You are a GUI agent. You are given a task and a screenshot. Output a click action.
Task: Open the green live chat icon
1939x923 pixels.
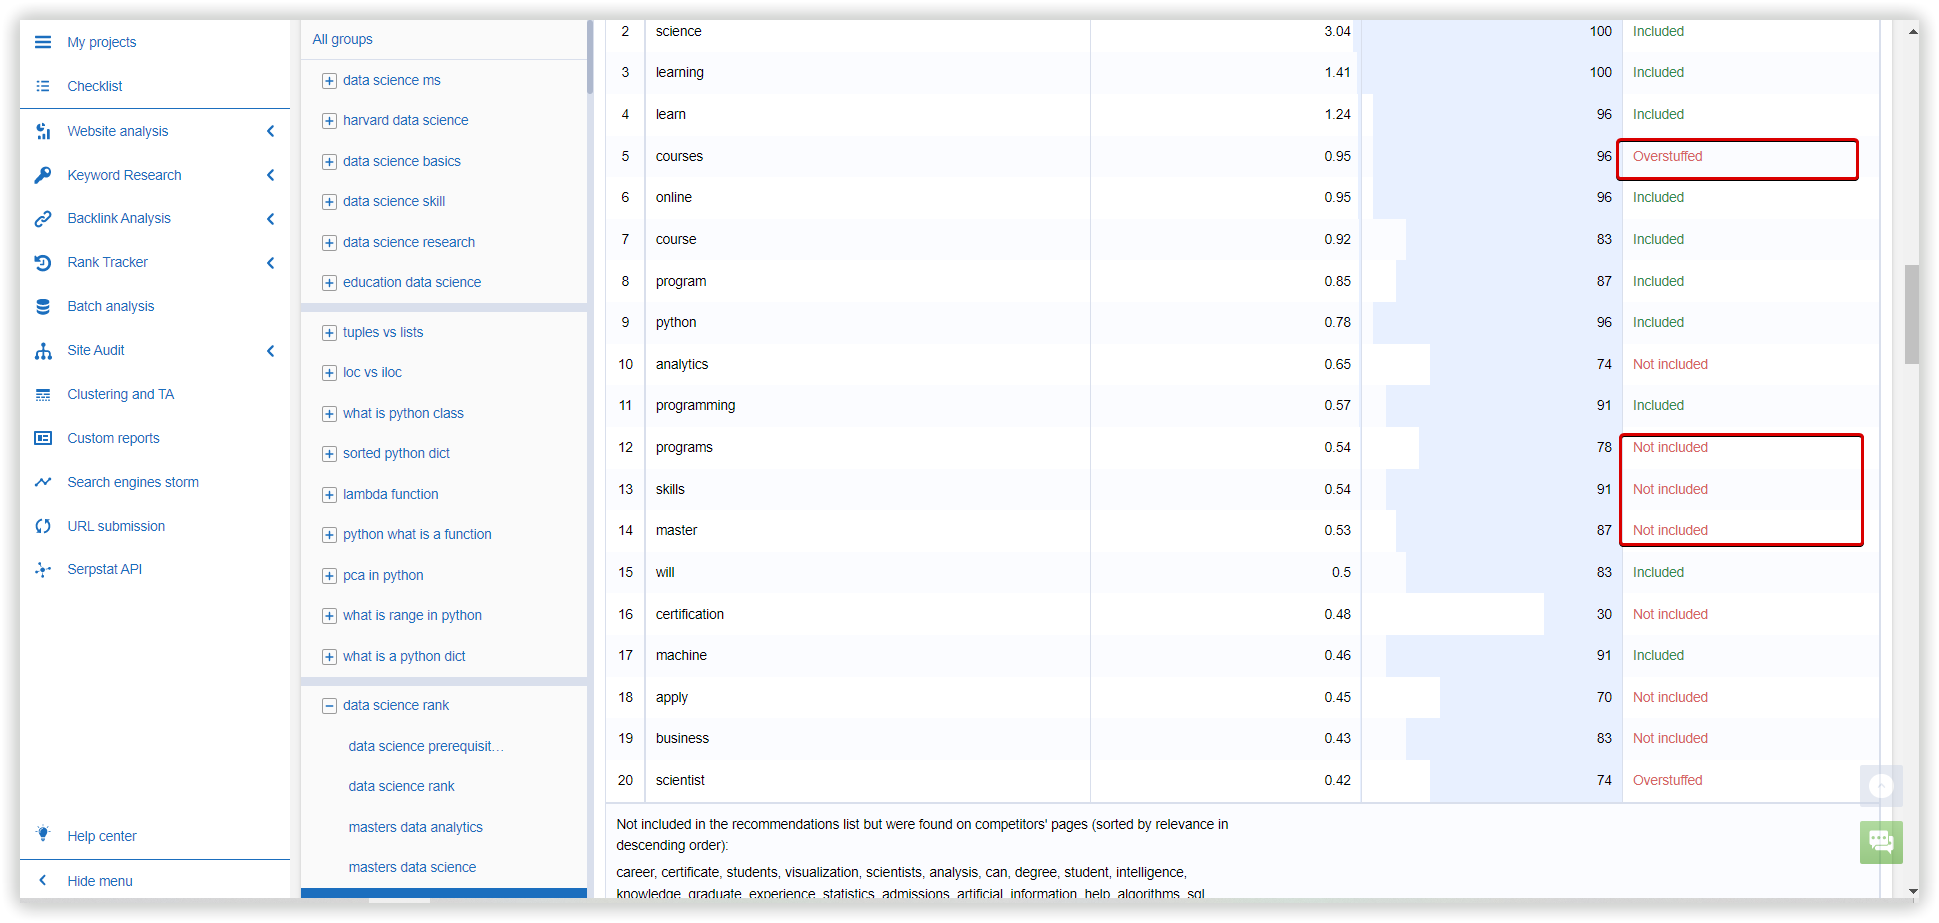[x=1880, y=842]
